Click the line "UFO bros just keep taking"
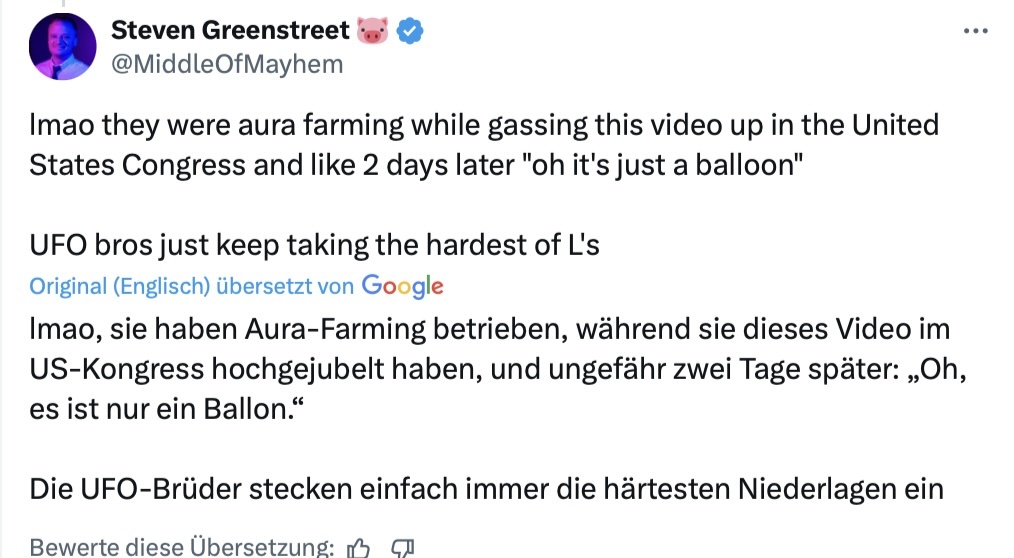Viewport: 1014px width, 558px height. [x=314, y=243]
